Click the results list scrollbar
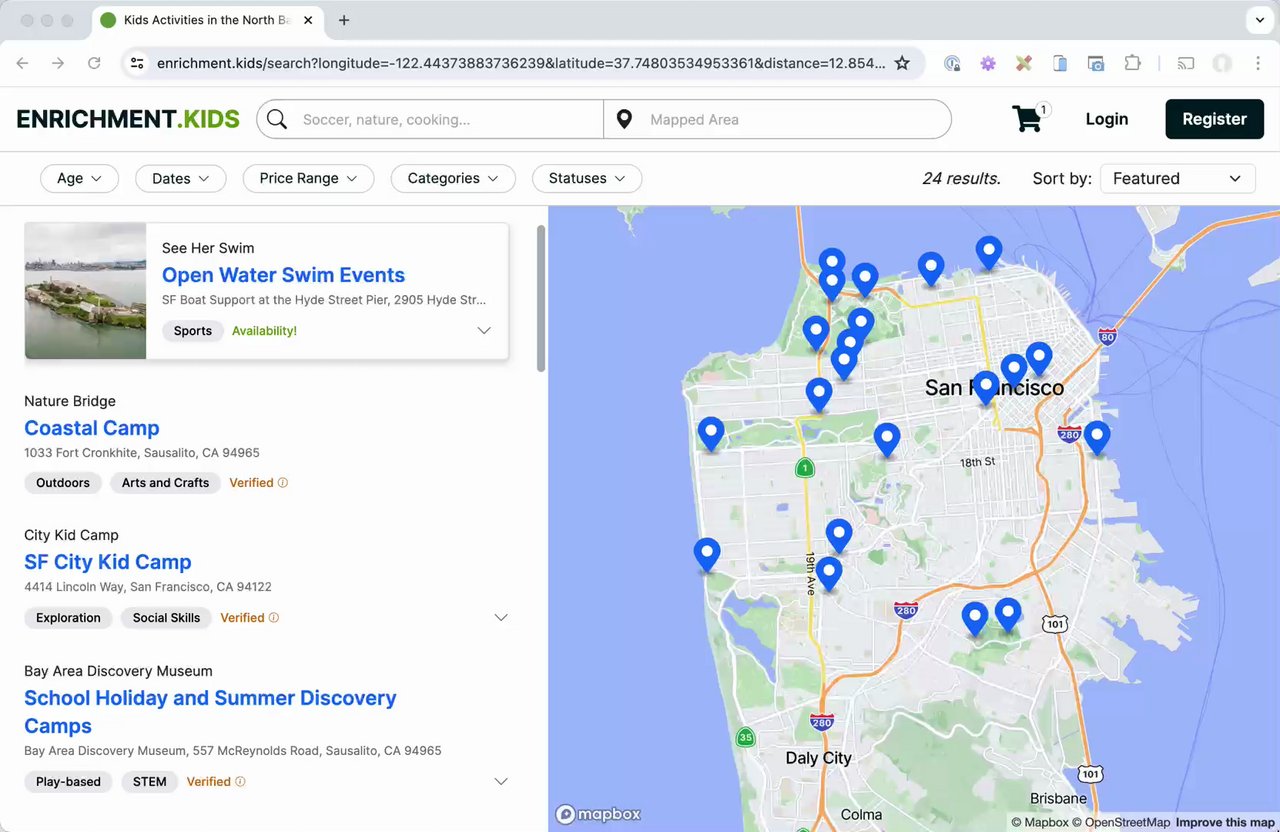This screenshot has width=1280, height=832. pyautogui.click(x=541, y=298)
